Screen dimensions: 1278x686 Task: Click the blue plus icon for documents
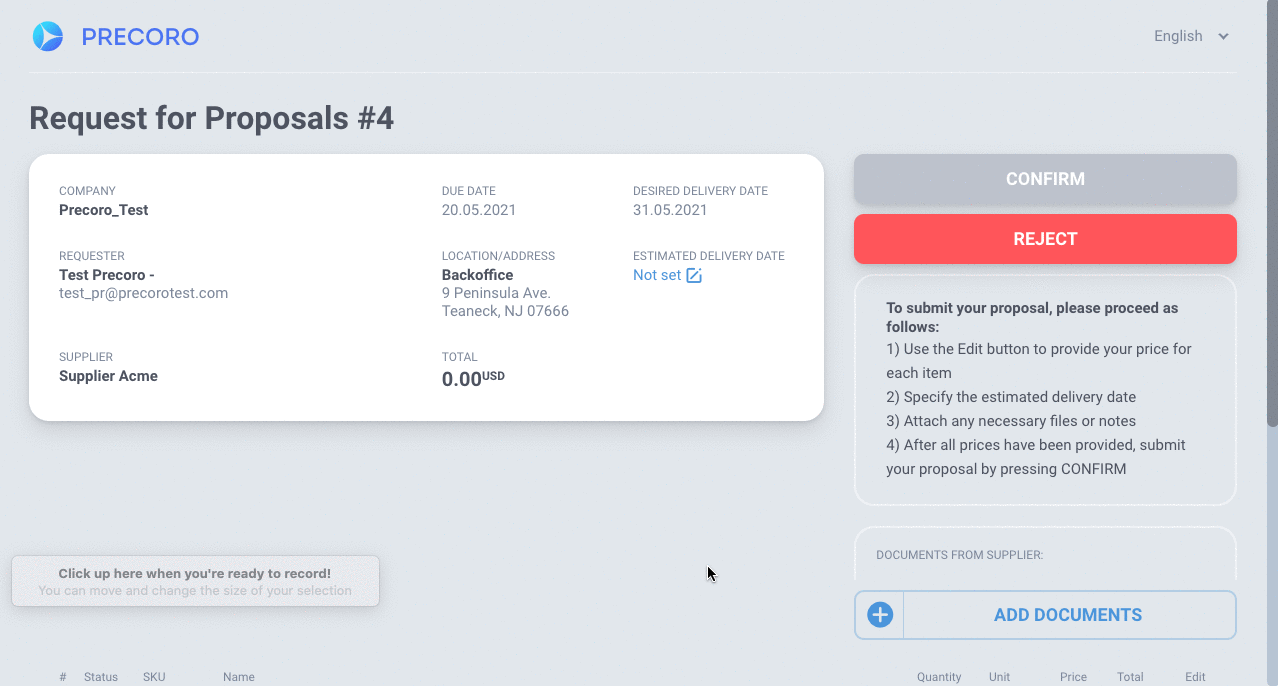[x=880, y=615]
